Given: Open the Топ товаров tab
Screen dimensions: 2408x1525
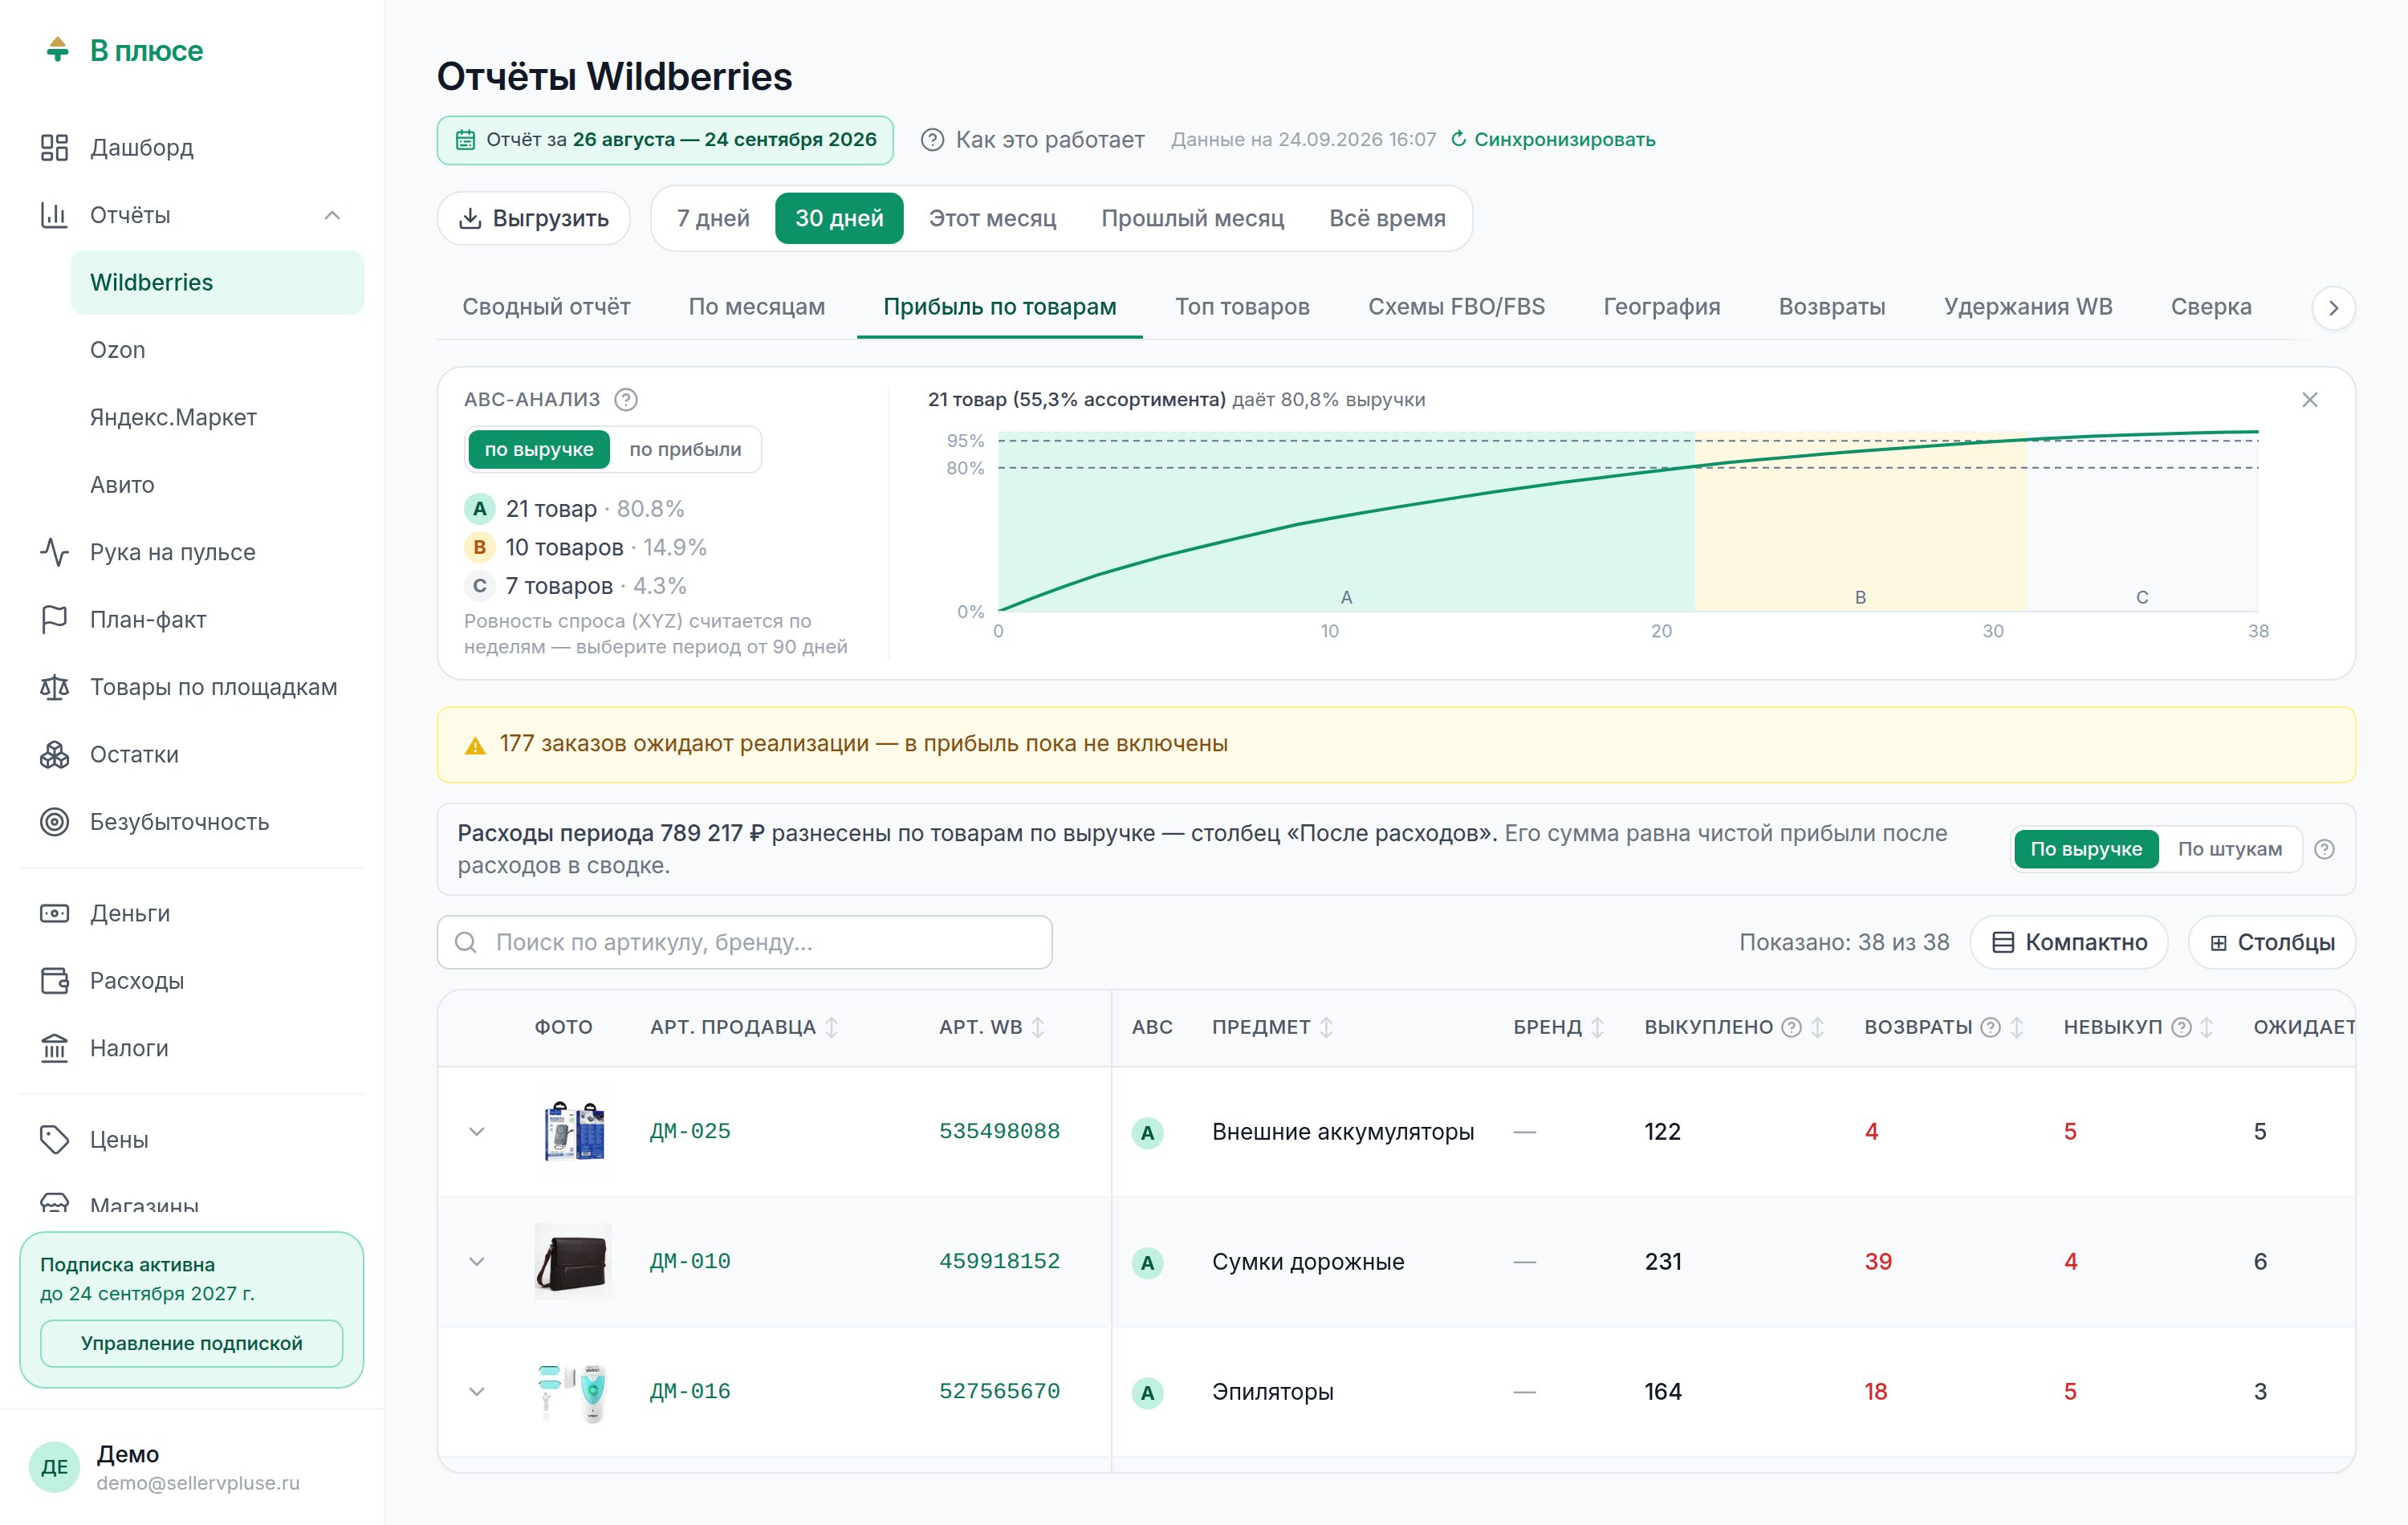Looking at the screenshot, I should click(x=1242, y=307).
